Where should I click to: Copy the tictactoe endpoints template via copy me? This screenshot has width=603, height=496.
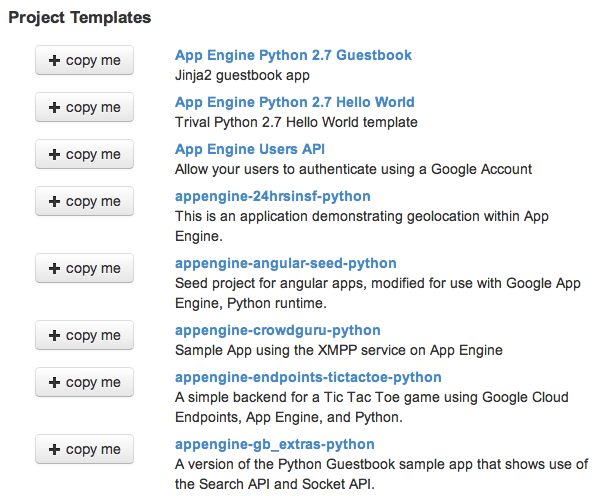coord(85,382)
